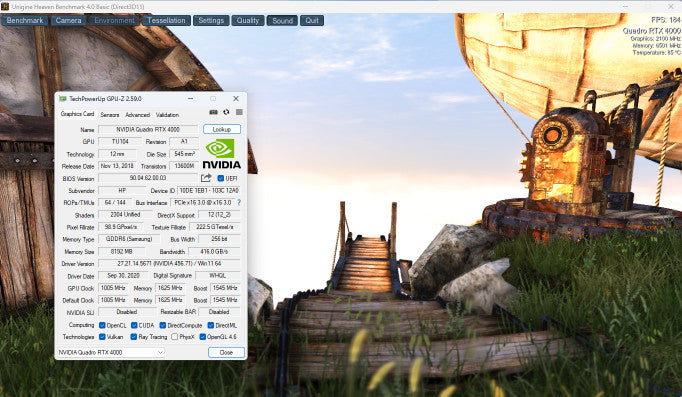This screenshot has width=682, height=397.
Task: Toggle the PhysX checkbox
Action: (x=174, y=337)
